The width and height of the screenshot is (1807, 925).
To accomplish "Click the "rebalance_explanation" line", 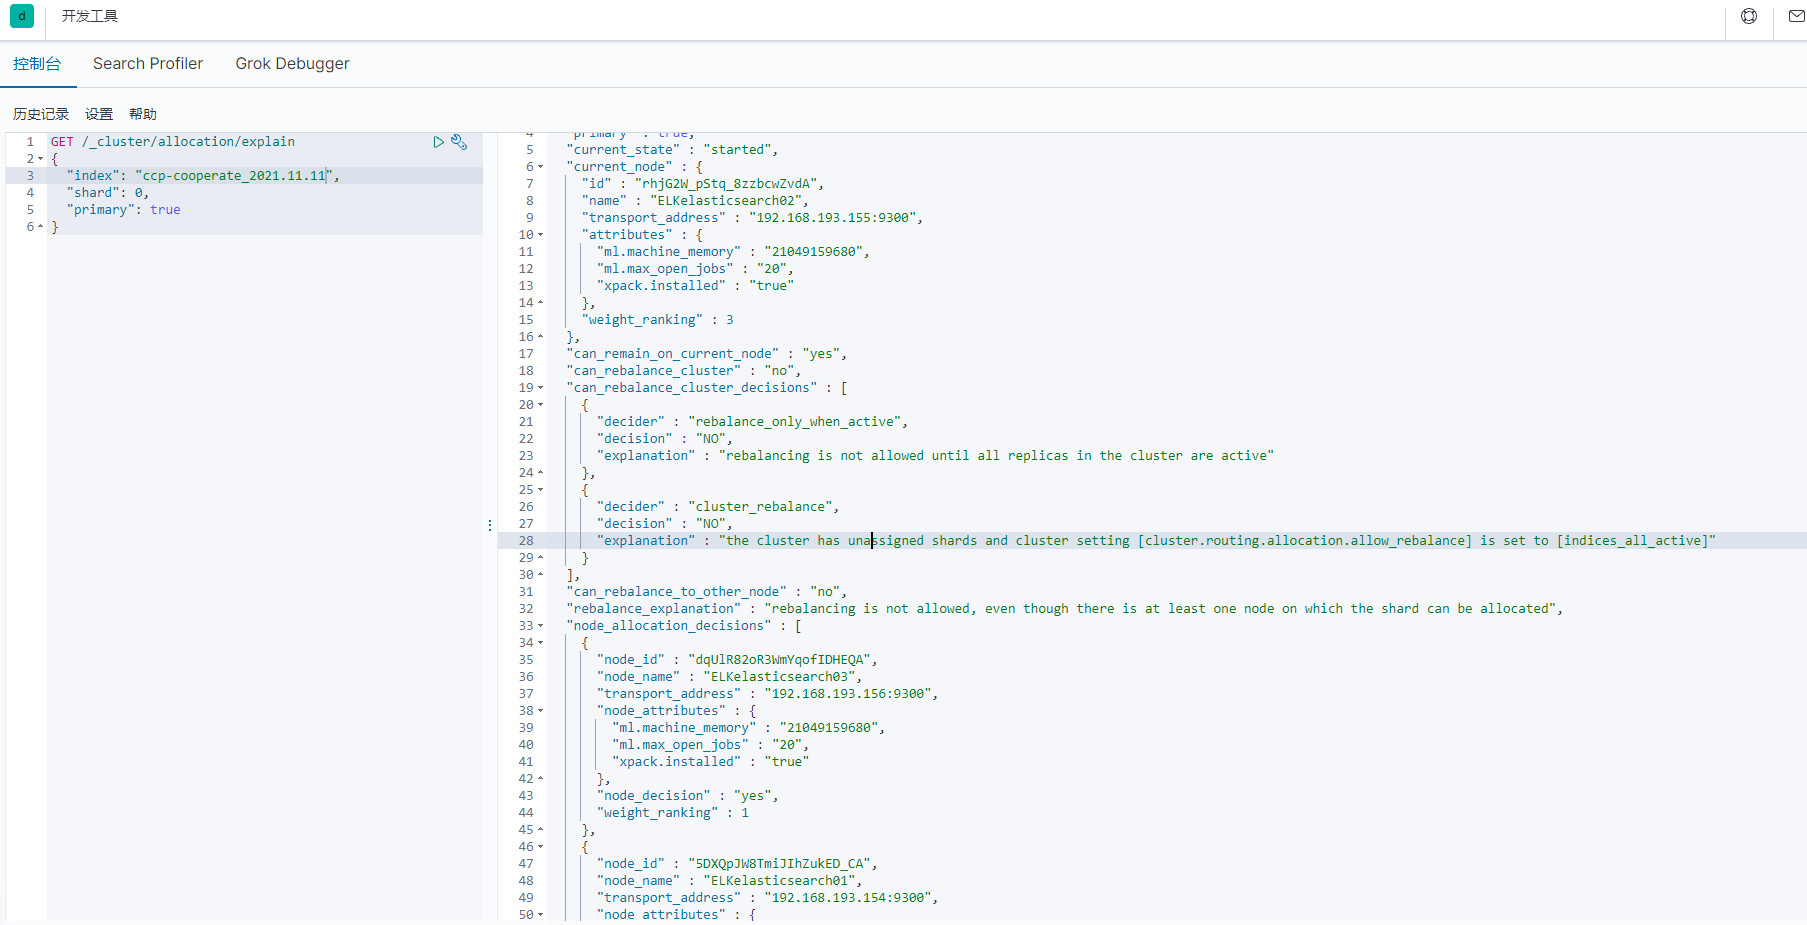I will [1065, 609].
